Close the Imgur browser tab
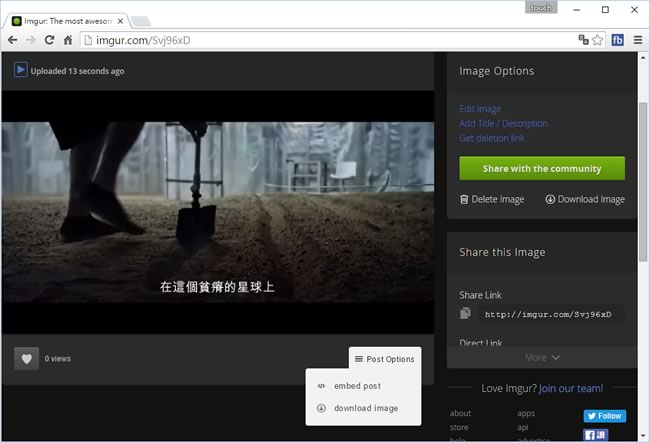Image resolution: width=650 pixels, height=443 pixels. [120, 21]
